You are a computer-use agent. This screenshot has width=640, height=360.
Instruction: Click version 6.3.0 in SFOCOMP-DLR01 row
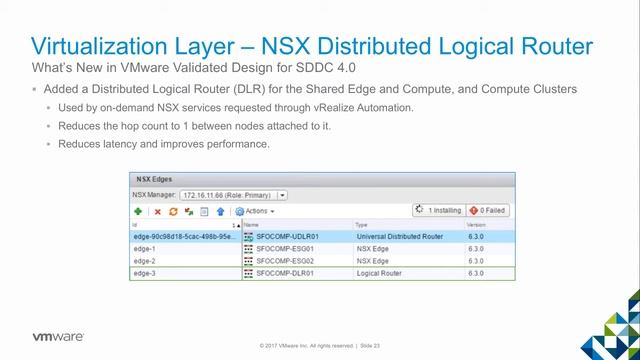(476, 273)
